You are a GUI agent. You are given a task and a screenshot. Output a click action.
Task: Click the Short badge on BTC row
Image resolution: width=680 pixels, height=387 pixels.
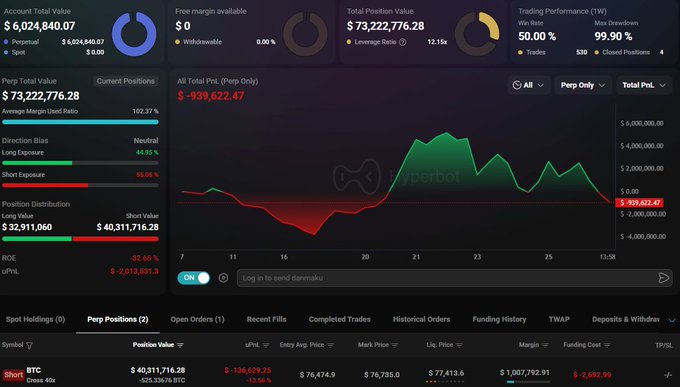coord(13,375)
